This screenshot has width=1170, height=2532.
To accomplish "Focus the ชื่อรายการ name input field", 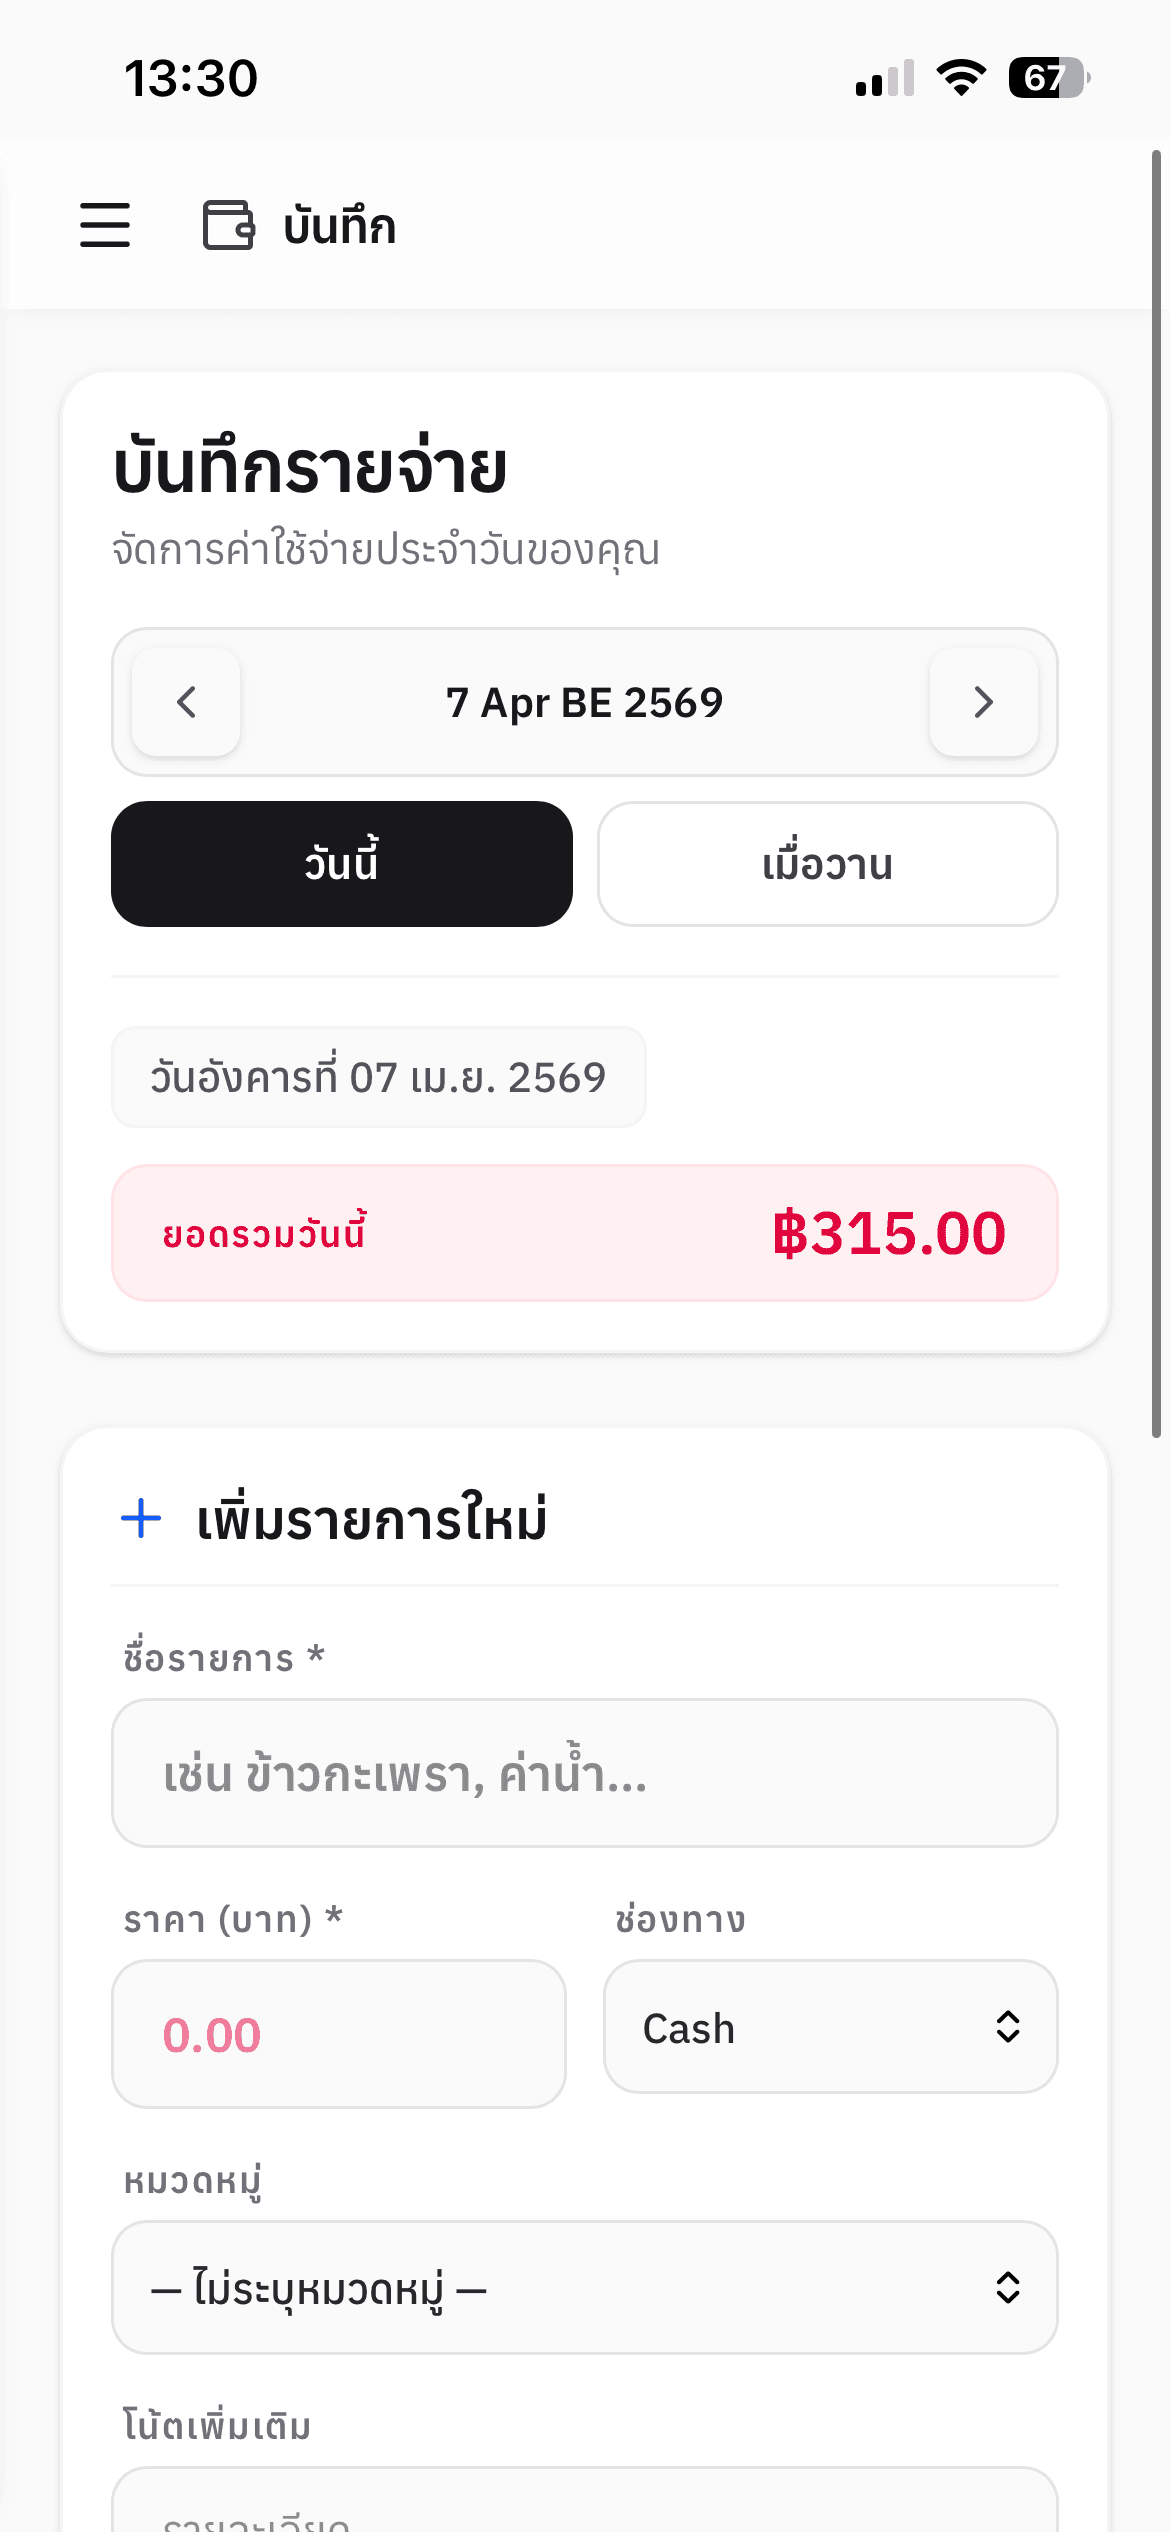I will coord(585,1773).
